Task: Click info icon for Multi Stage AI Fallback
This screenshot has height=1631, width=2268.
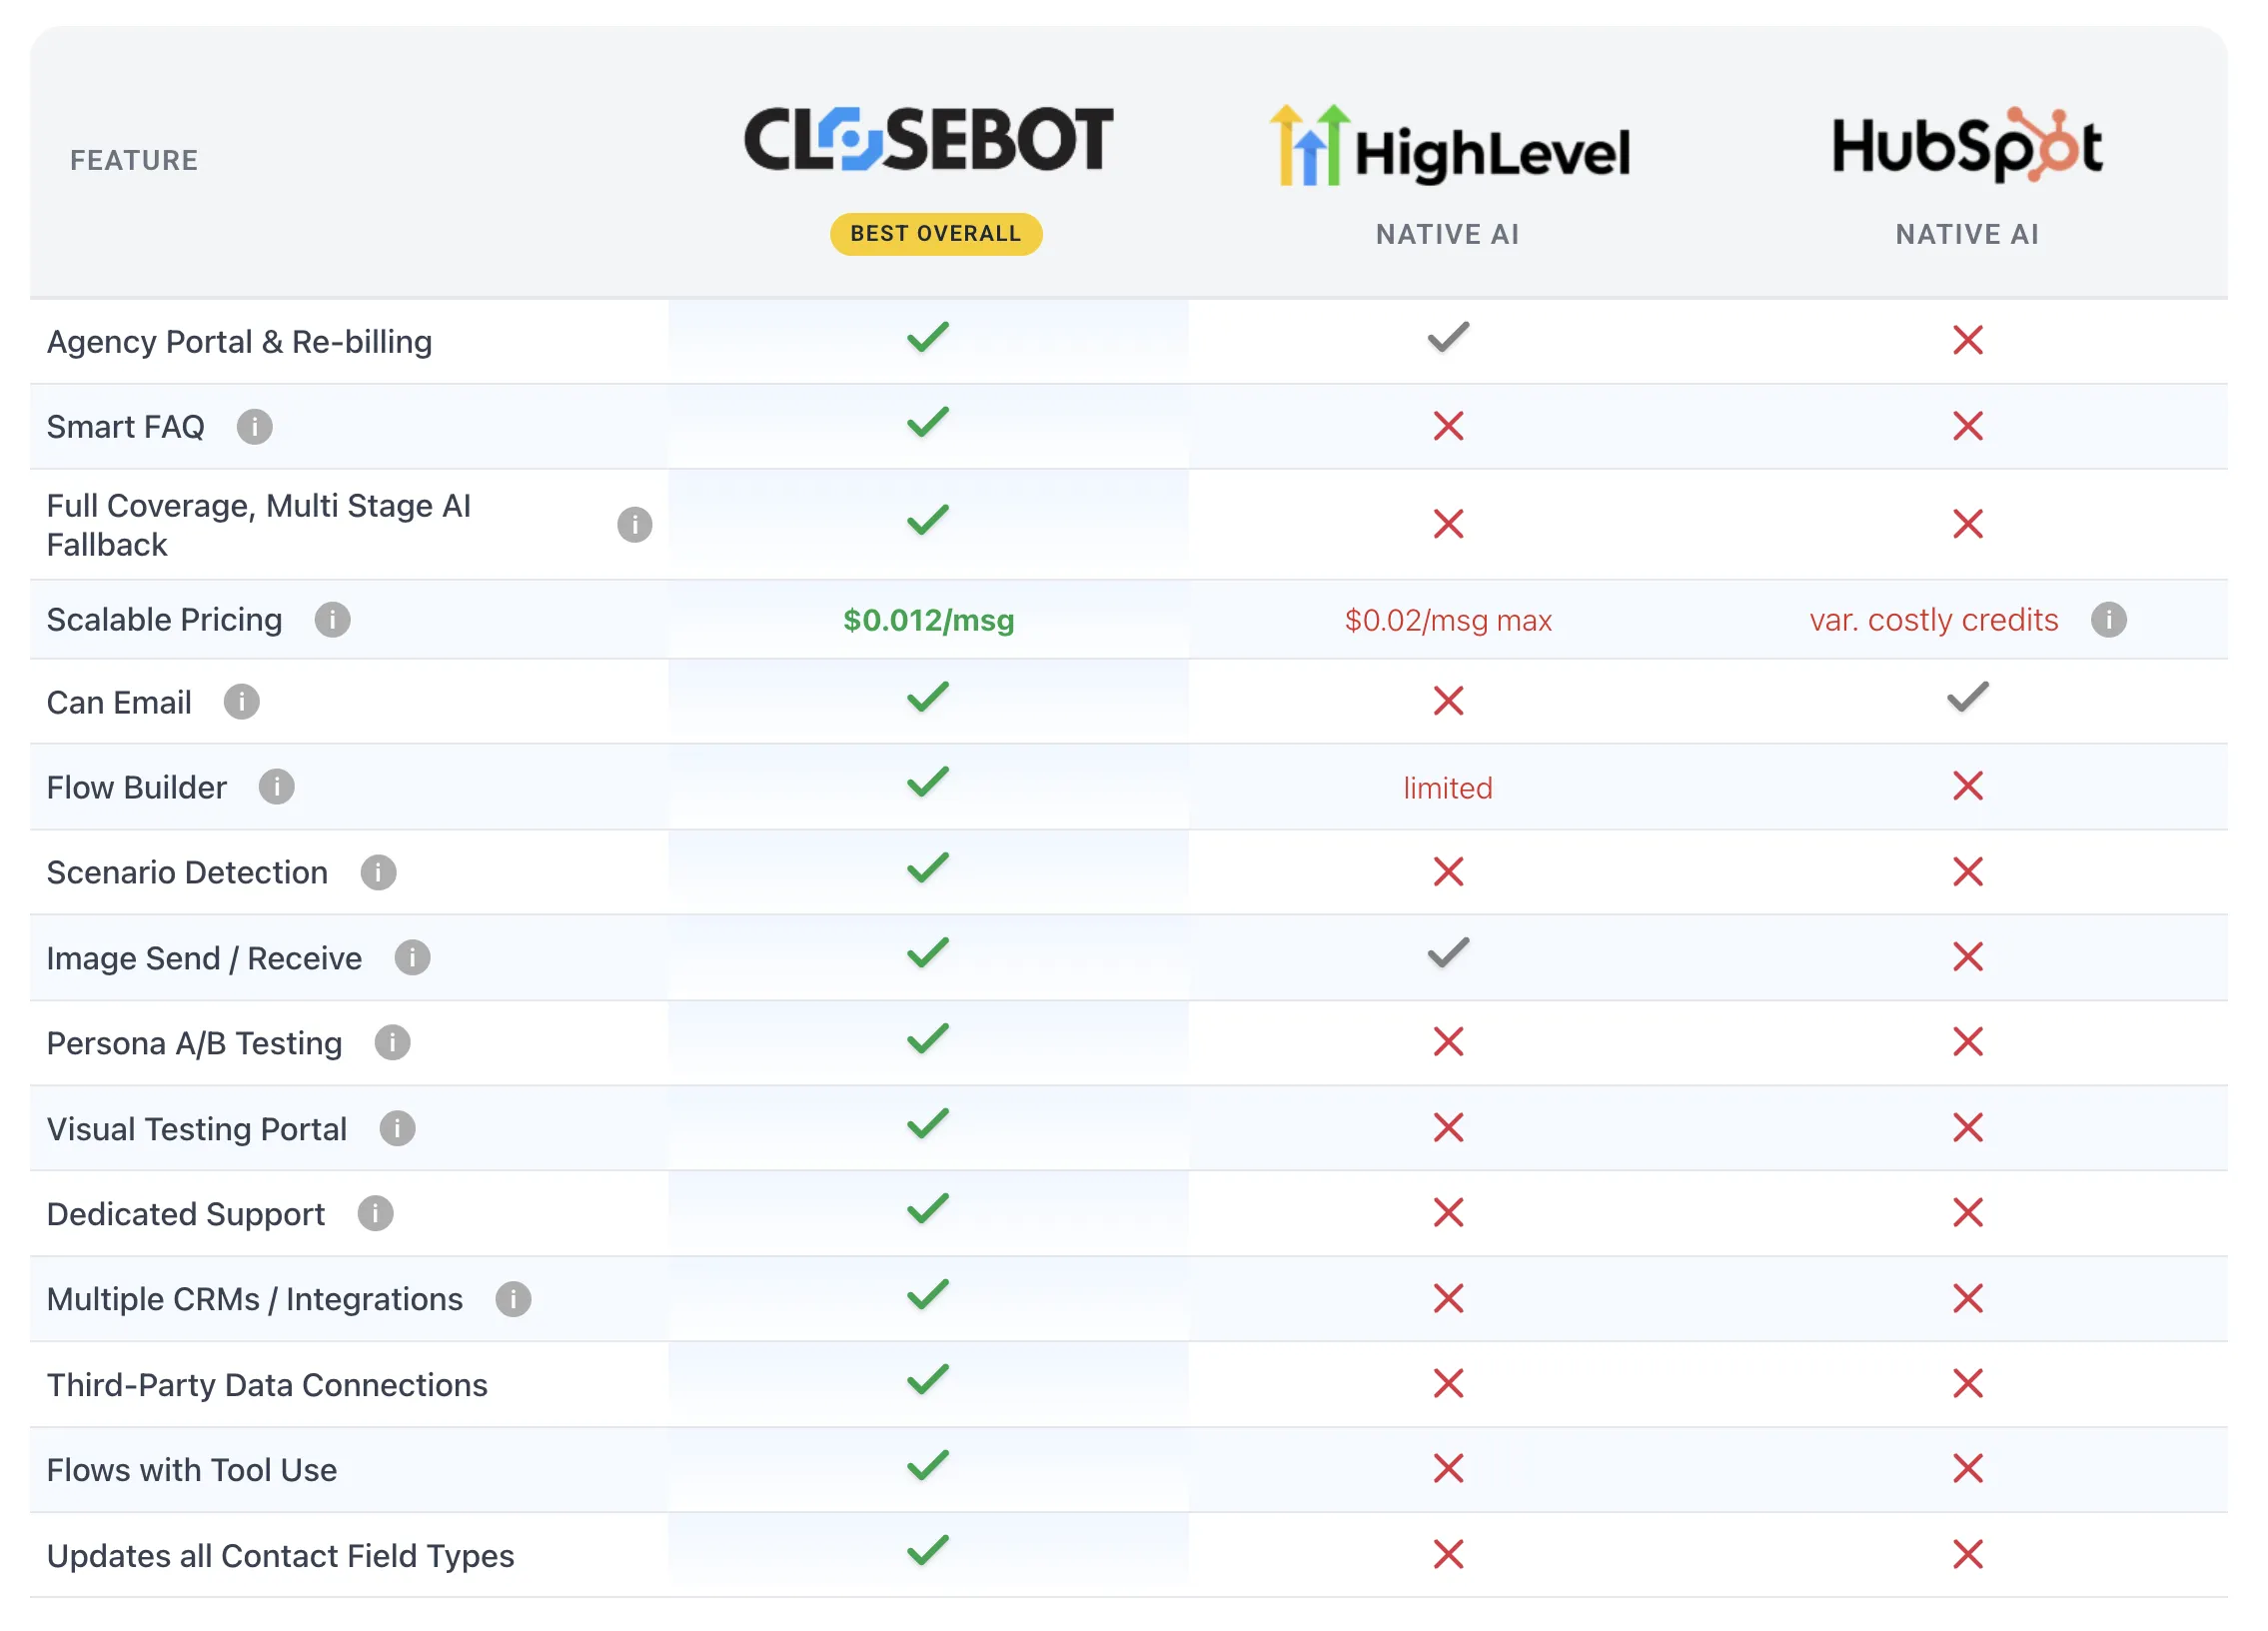Action: tap(634, 525)
